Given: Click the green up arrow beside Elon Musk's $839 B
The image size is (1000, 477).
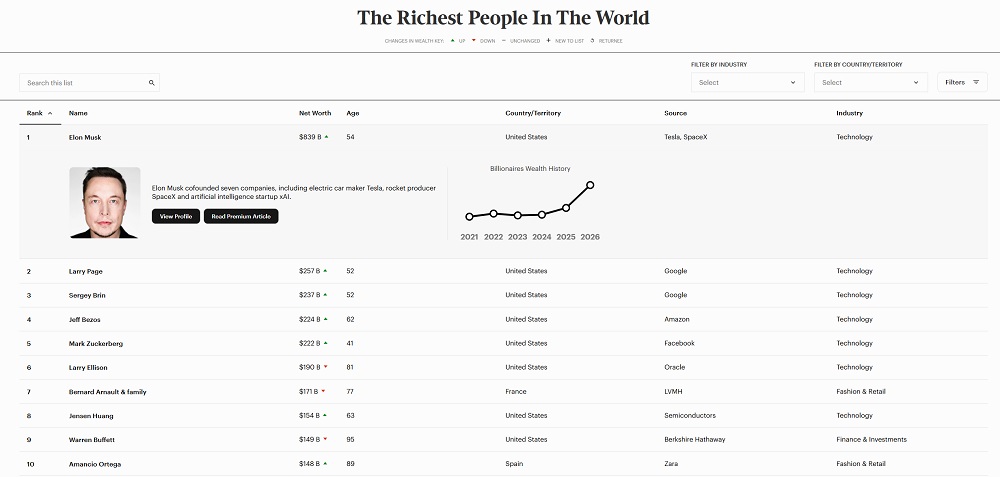Looking at the screenshot, I should [x=326, y=137].
